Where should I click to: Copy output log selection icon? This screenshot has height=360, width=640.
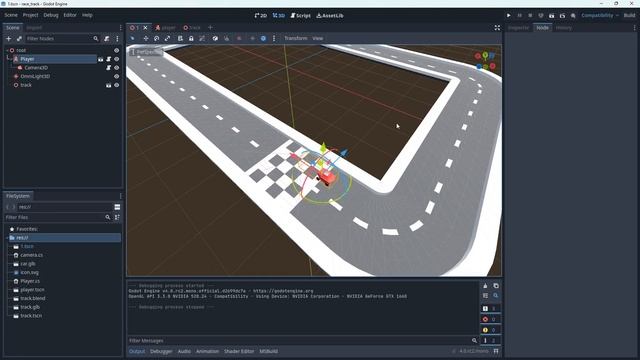(496, 286)
